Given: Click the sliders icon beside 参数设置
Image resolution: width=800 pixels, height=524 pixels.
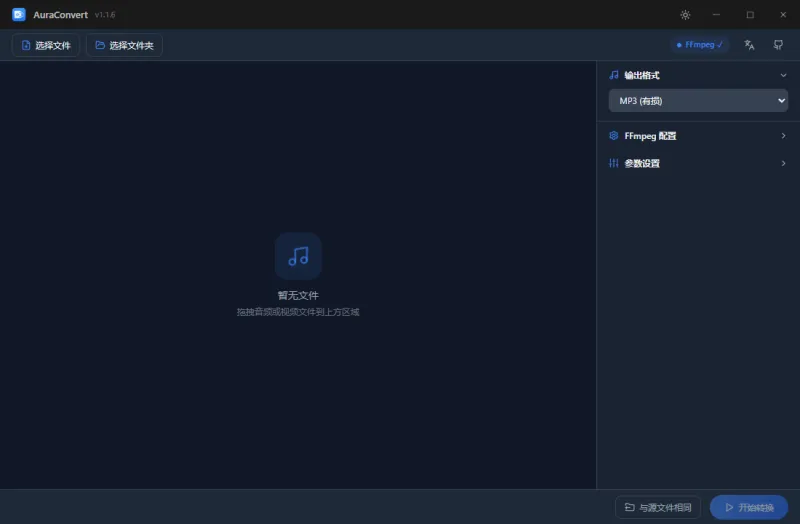Looking at the screenshot, I should click(614, 163).
